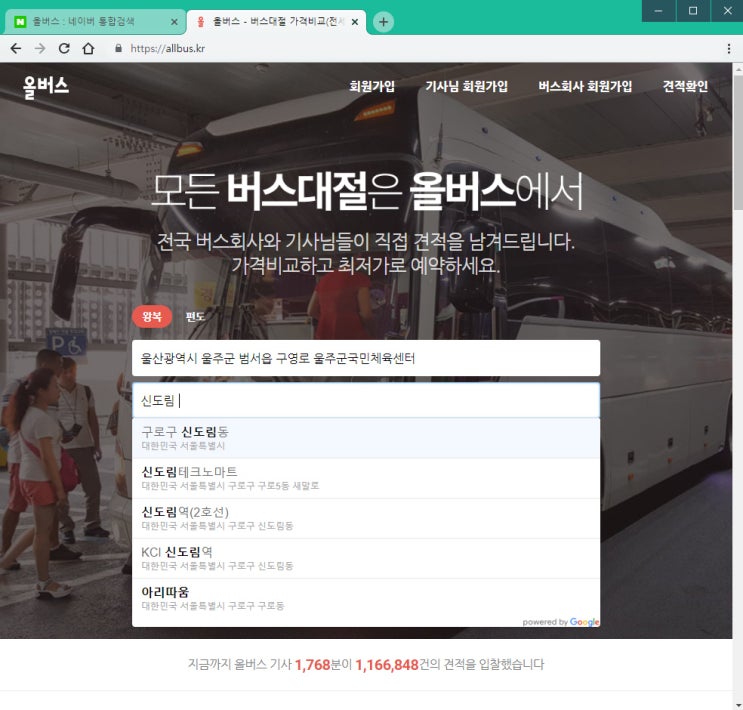The image size is (743, 710).
Task: Open 기사님 회원가입 link
Action: (466, 86)
